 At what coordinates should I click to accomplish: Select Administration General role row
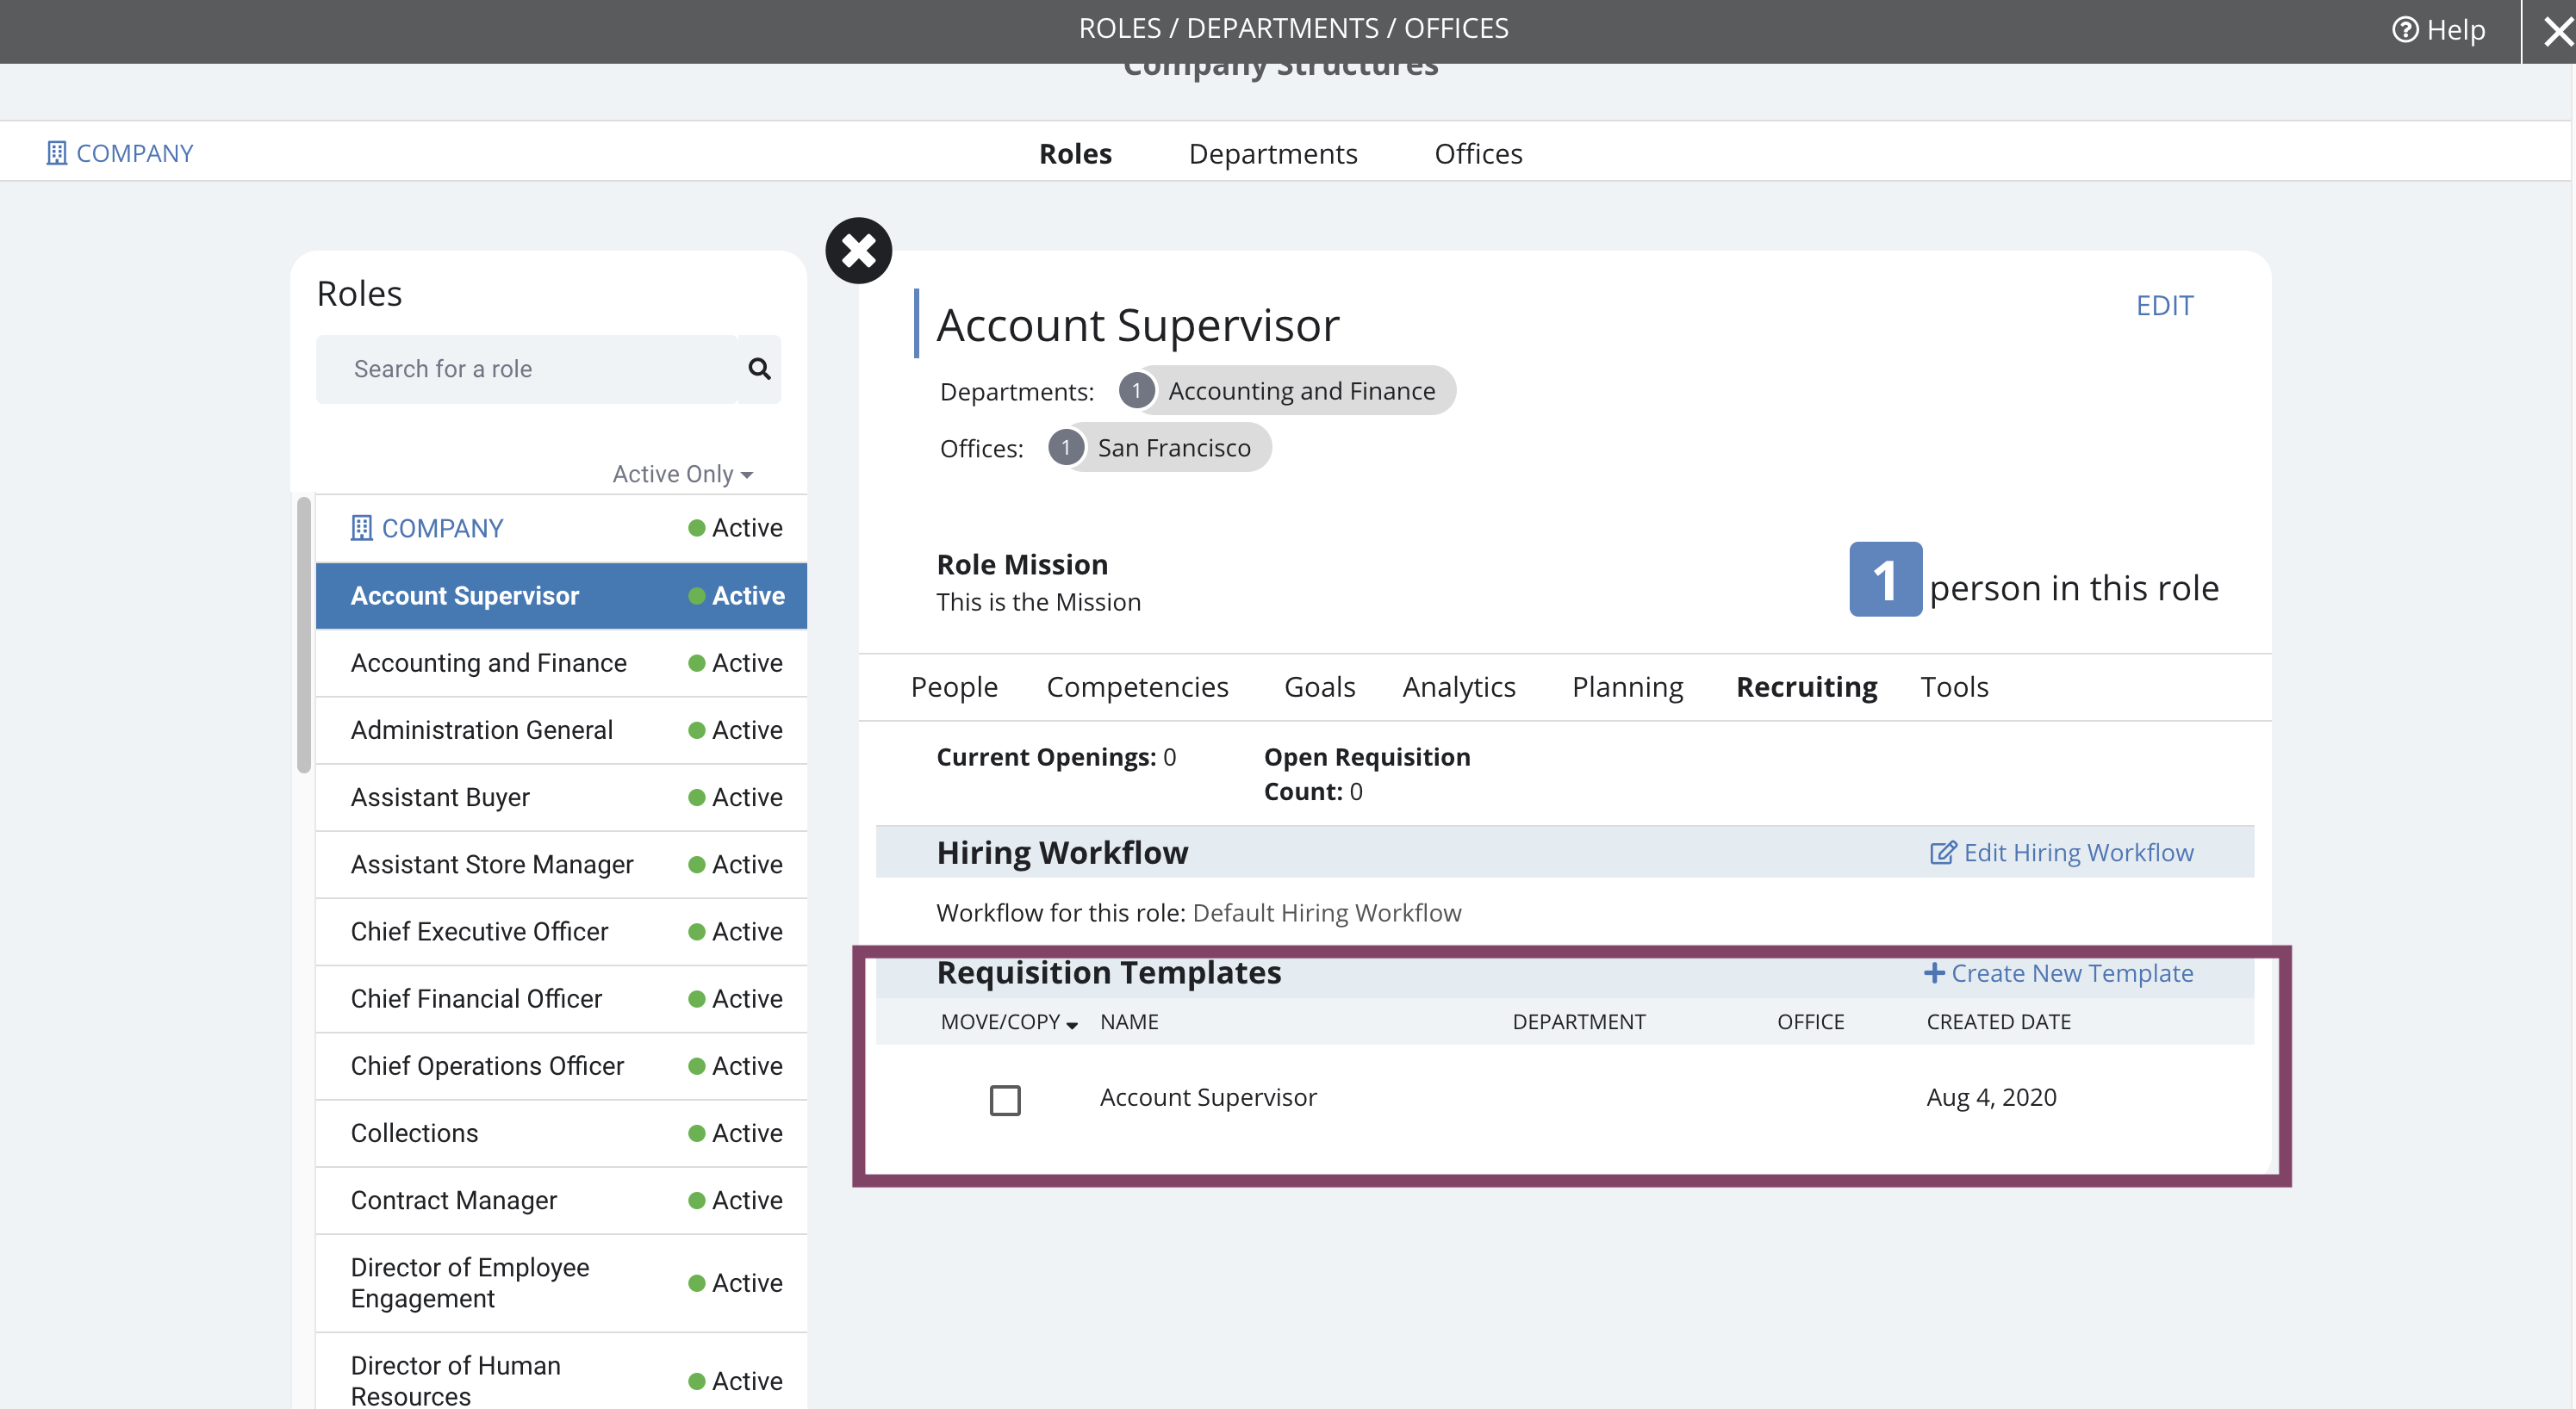561,730
